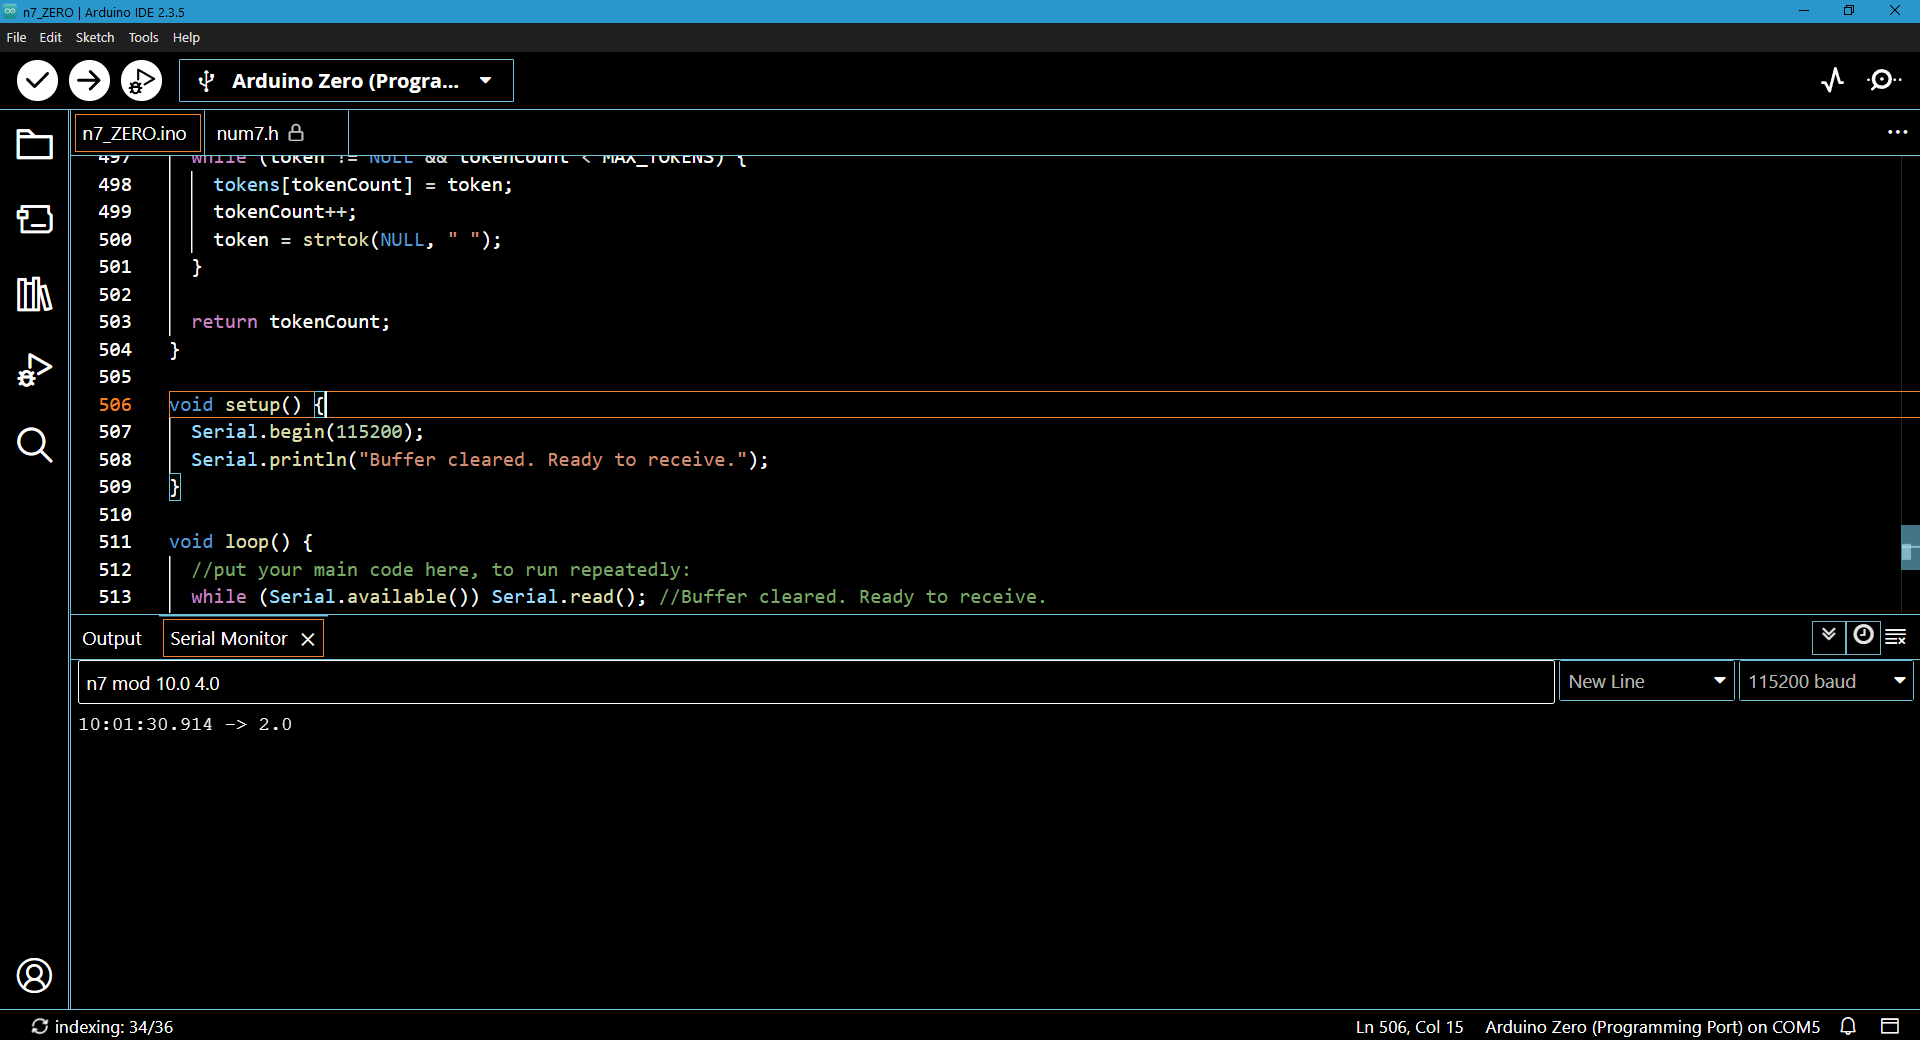Open the Search magnifier in sidebar
Image resolution: width=1920 pixels, height=1040 pixels.
pyautogui.click(x=34, y=445)
